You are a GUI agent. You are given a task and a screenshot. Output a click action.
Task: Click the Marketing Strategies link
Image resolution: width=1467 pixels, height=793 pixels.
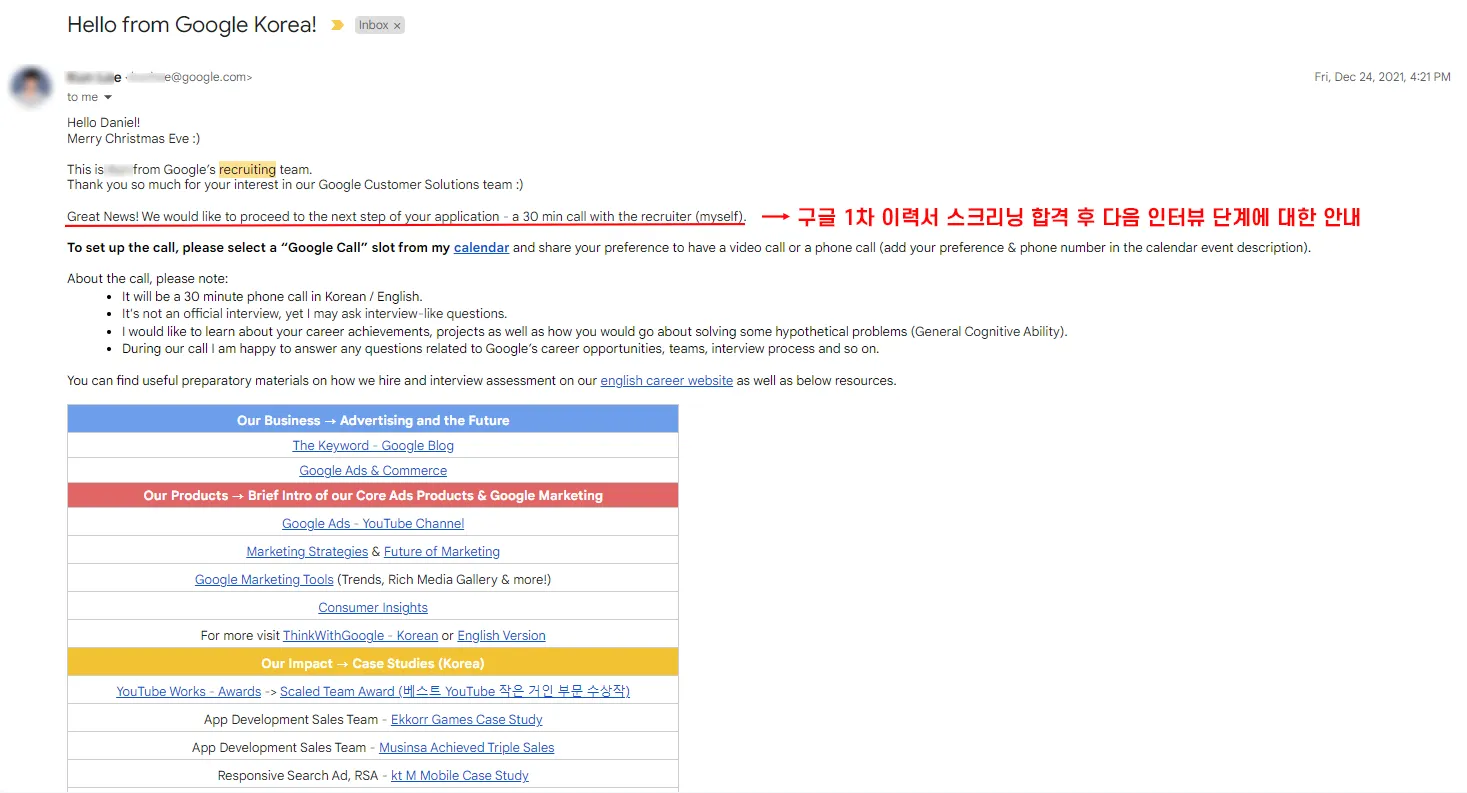click(307, 551)
